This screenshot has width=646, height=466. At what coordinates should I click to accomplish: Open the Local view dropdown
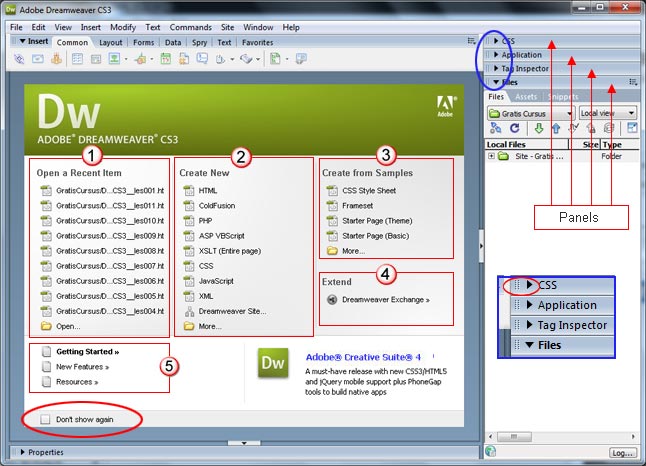point(608,113)
